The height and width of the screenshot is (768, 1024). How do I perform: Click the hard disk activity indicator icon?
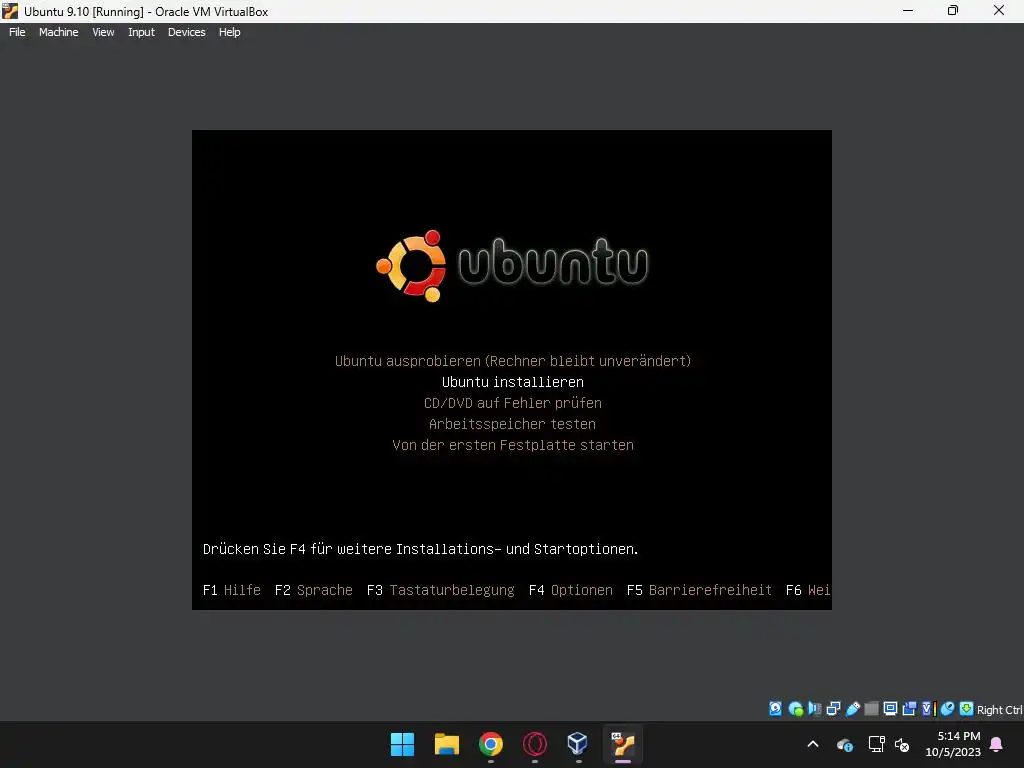pyautogui.click(x=775, y=709)
